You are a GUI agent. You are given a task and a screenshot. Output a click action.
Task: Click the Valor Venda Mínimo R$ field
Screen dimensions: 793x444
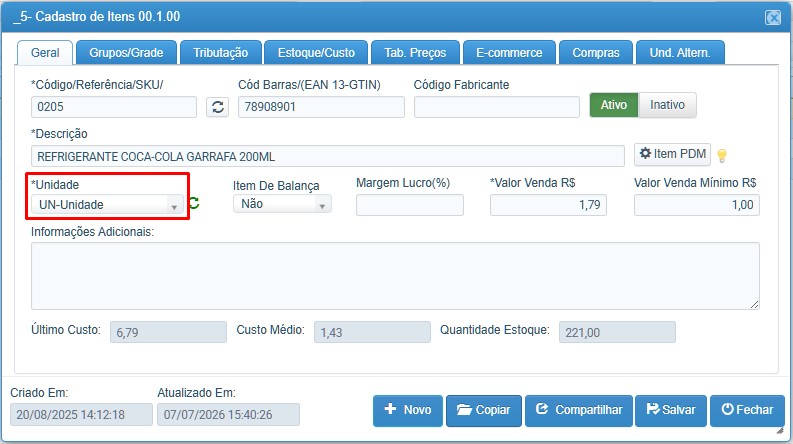click(697, 205)
